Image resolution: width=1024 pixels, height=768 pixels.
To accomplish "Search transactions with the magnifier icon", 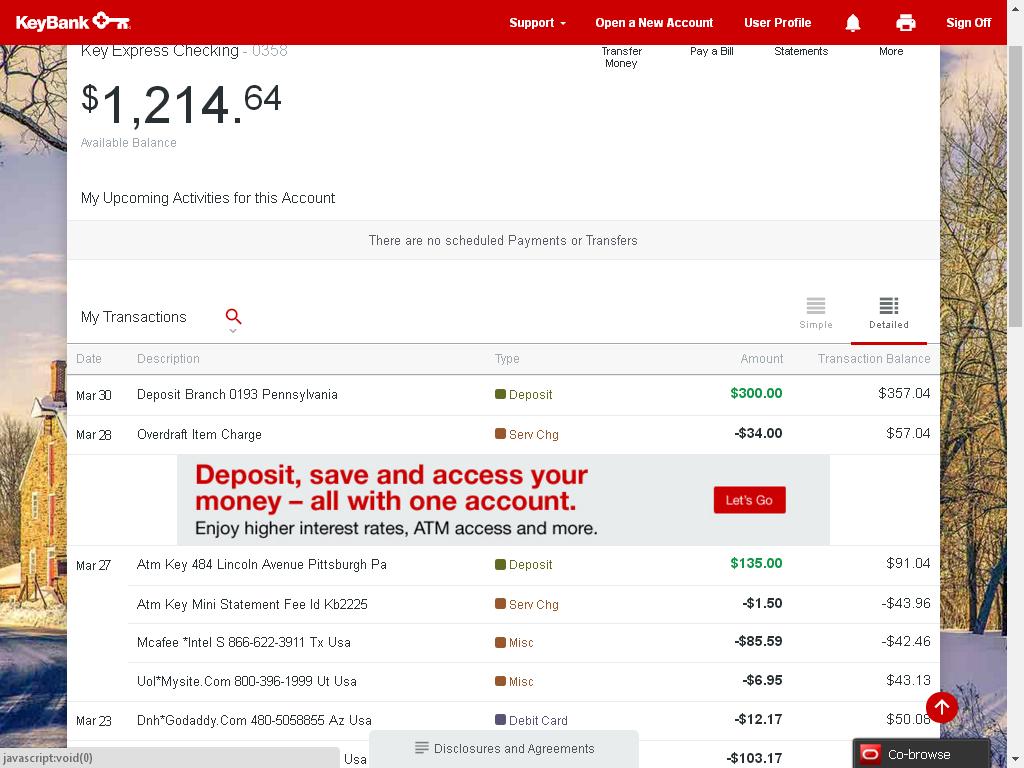I will (x=233, y=316).
